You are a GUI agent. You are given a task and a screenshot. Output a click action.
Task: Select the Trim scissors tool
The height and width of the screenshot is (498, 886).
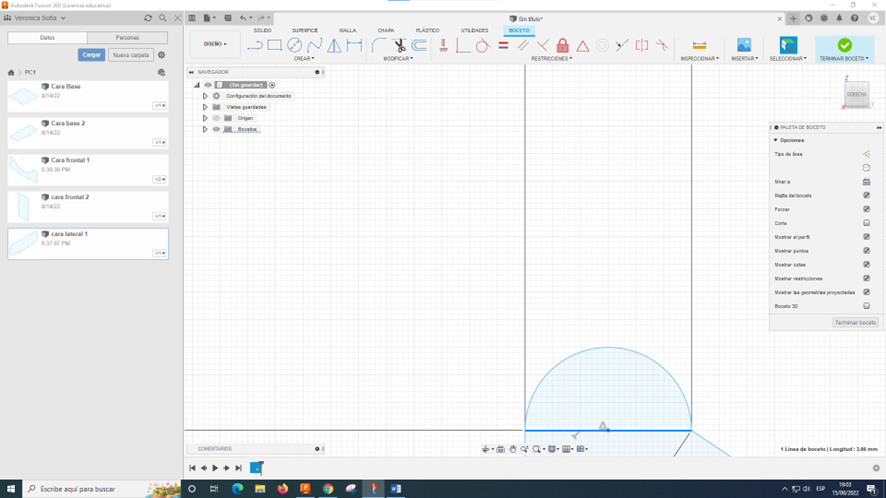[x=399, y=45]
